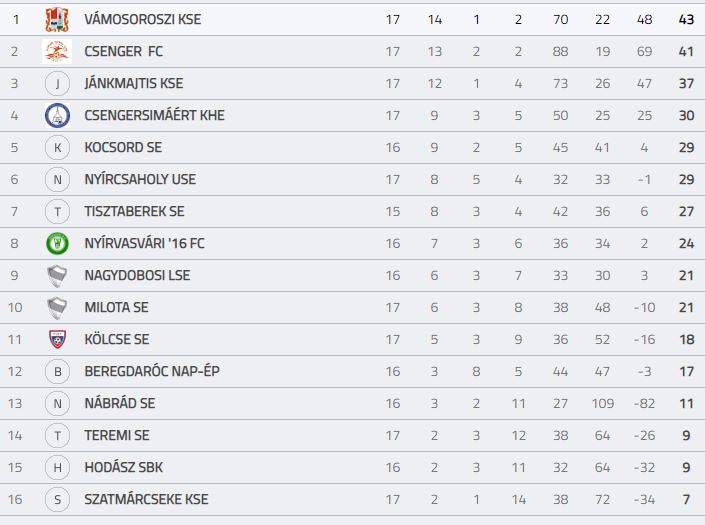This screenshot has height=525, width=705.
Task: Open the Tisztaberek SE team page
Action: point(134,211)
